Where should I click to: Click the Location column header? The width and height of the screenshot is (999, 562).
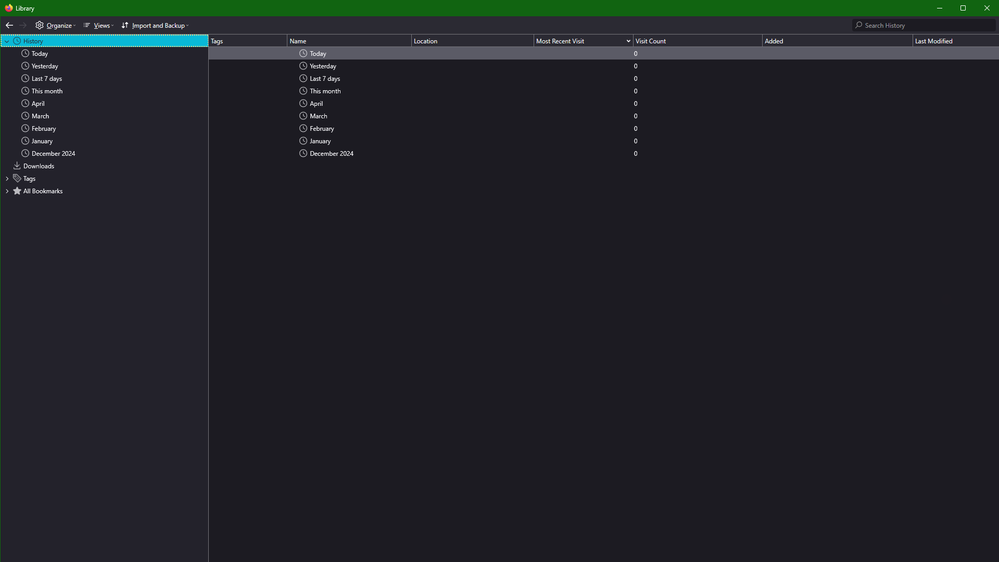tap(471, 41)
